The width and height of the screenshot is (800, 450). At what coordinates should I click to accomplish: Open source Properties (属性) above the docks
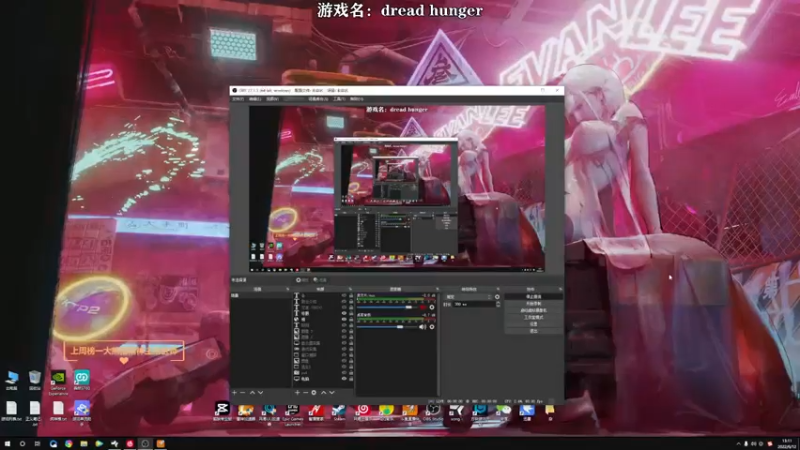[302, 280]
